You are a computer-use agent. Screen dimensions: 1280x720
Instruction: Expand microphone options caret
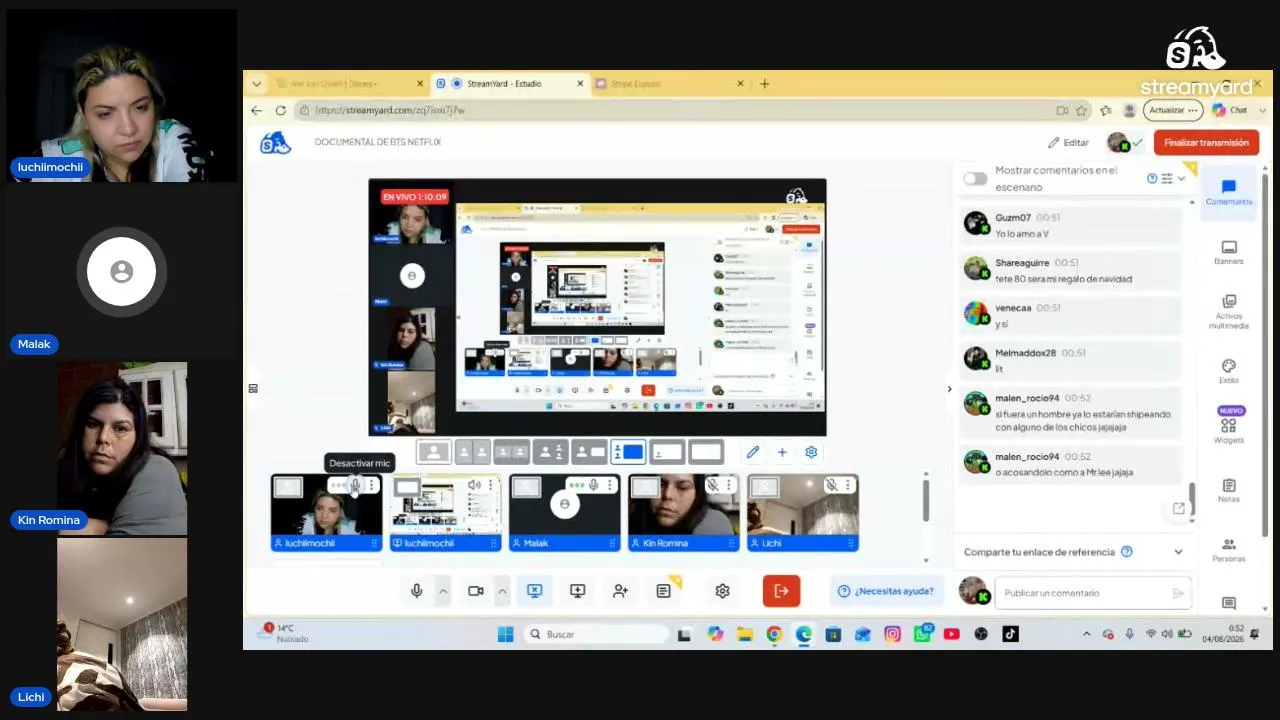(443, 591)
